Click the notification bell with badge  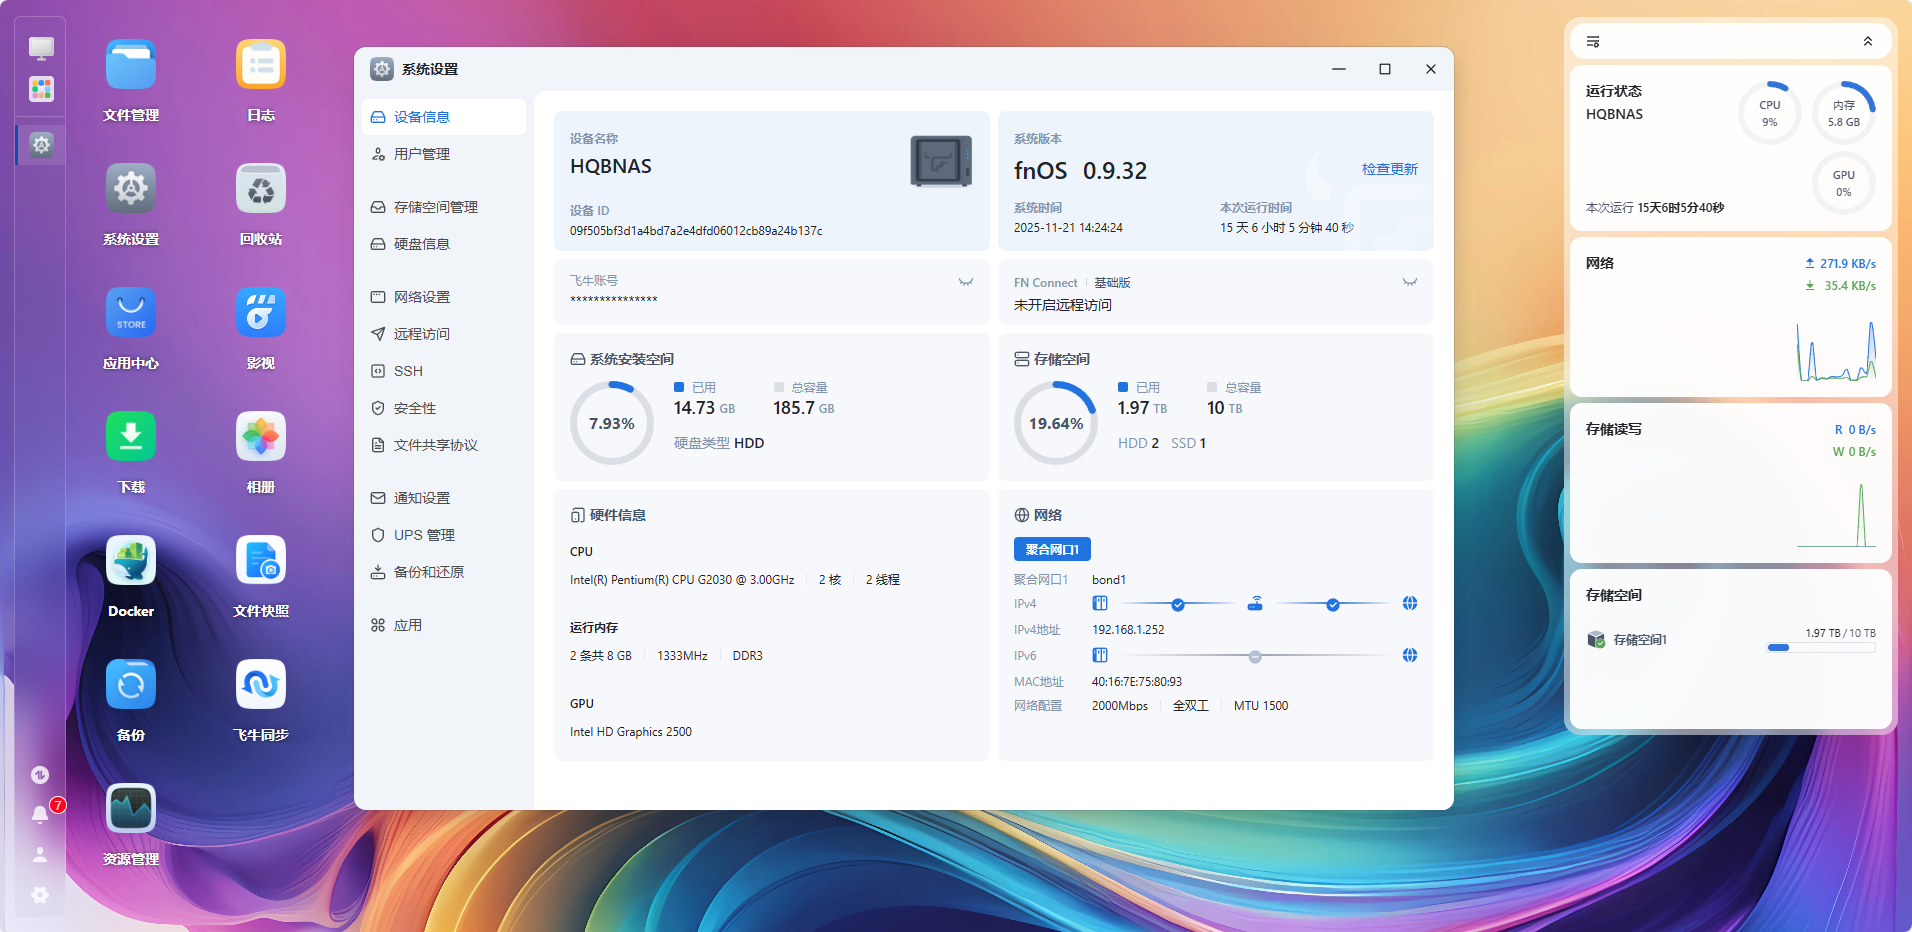[x=41, y=814]
